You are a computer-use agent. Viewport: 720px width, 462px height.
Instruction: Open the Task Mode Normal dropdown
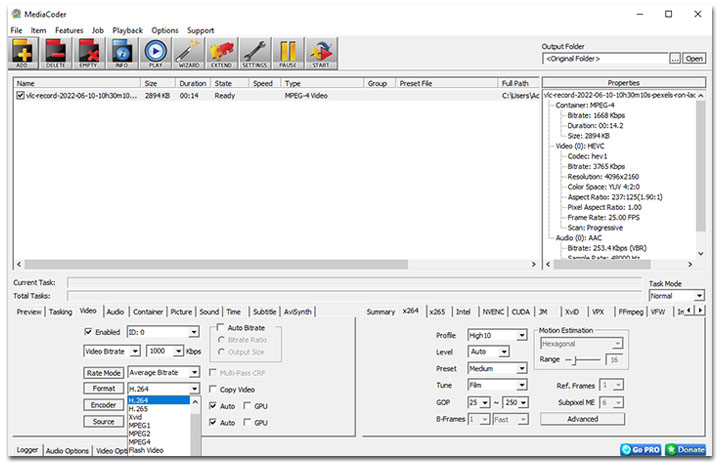(x=675, y=296)
